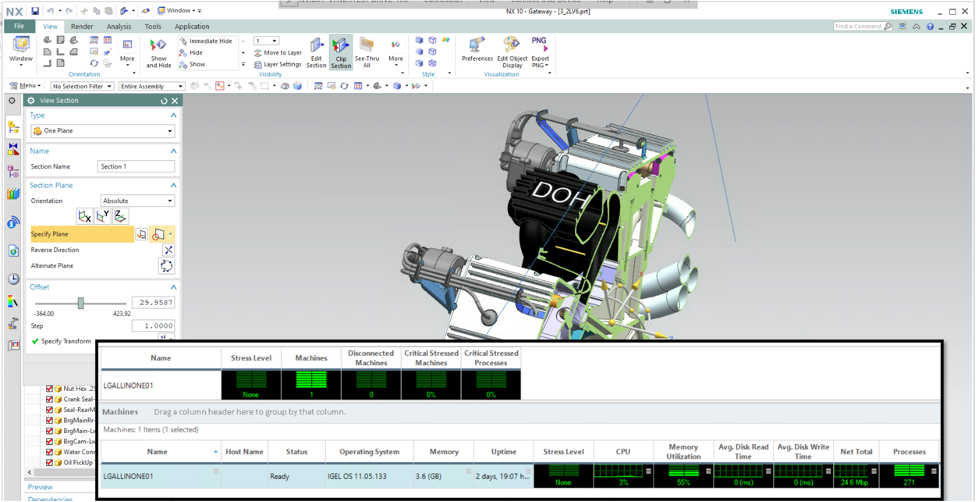Toggle the Clip Section tool
Viewport: 977px width, 502px height.
coord(341,52)
